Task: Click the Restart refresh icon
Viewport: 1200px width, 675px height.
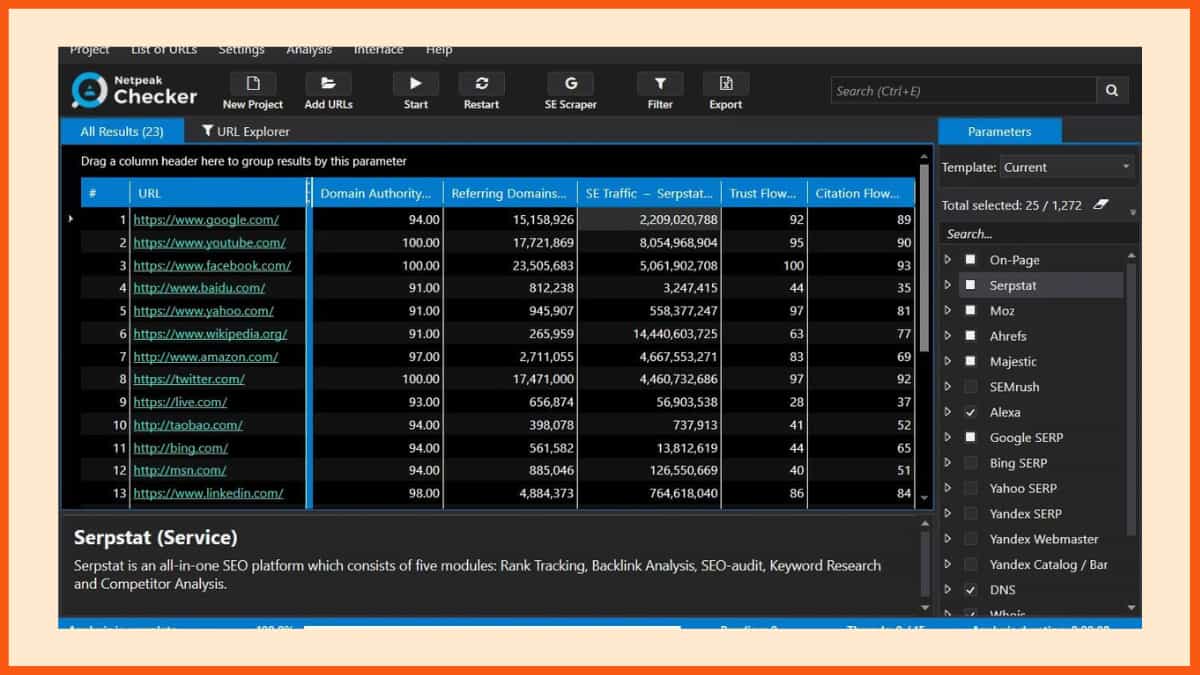Action: [x=481, y=84]
